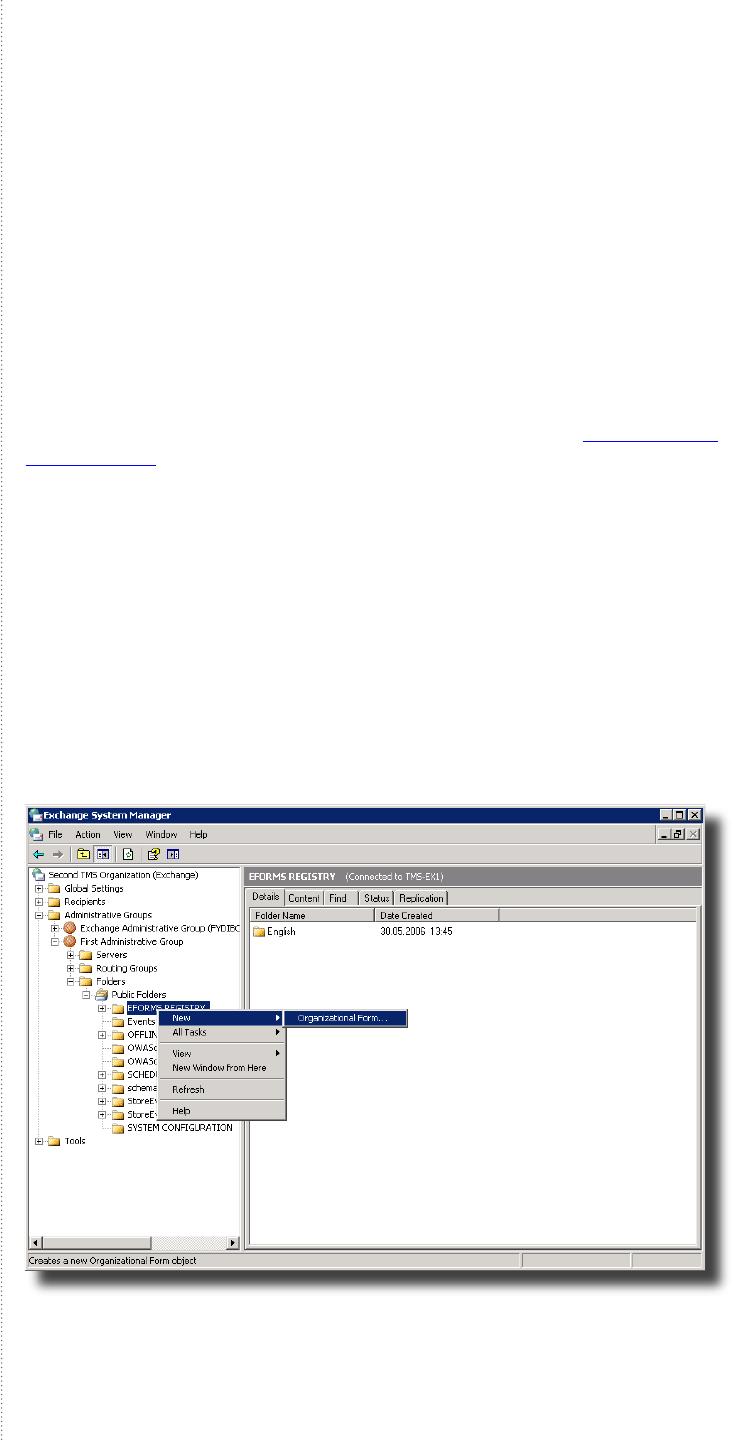Click the MMC icon left of File menu
The width and height of the screenshot is (734, 1441).
coord(37,834)
